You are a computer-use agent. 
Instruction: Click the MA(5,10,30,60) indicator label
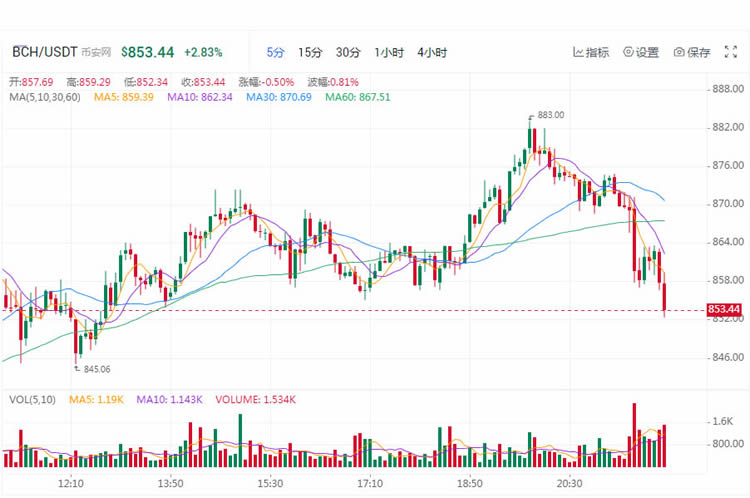[x=45, y=97]
